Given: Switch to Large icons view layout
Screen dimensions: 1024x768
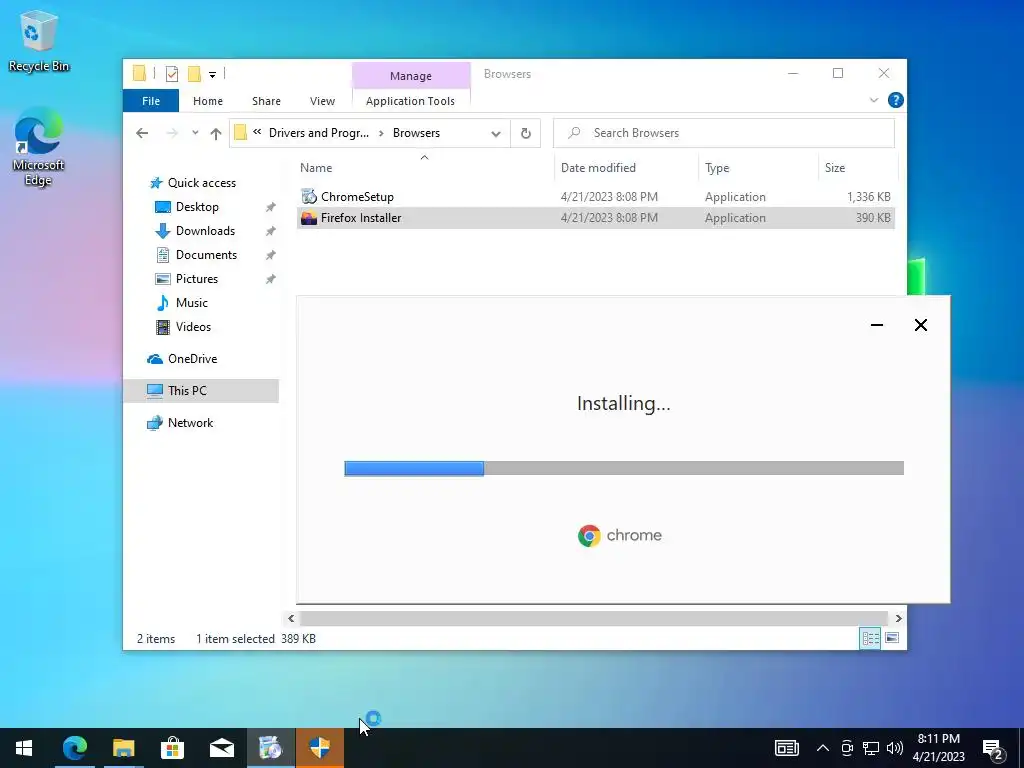Looking at the screenshot, I should click(x=892, y=638).
